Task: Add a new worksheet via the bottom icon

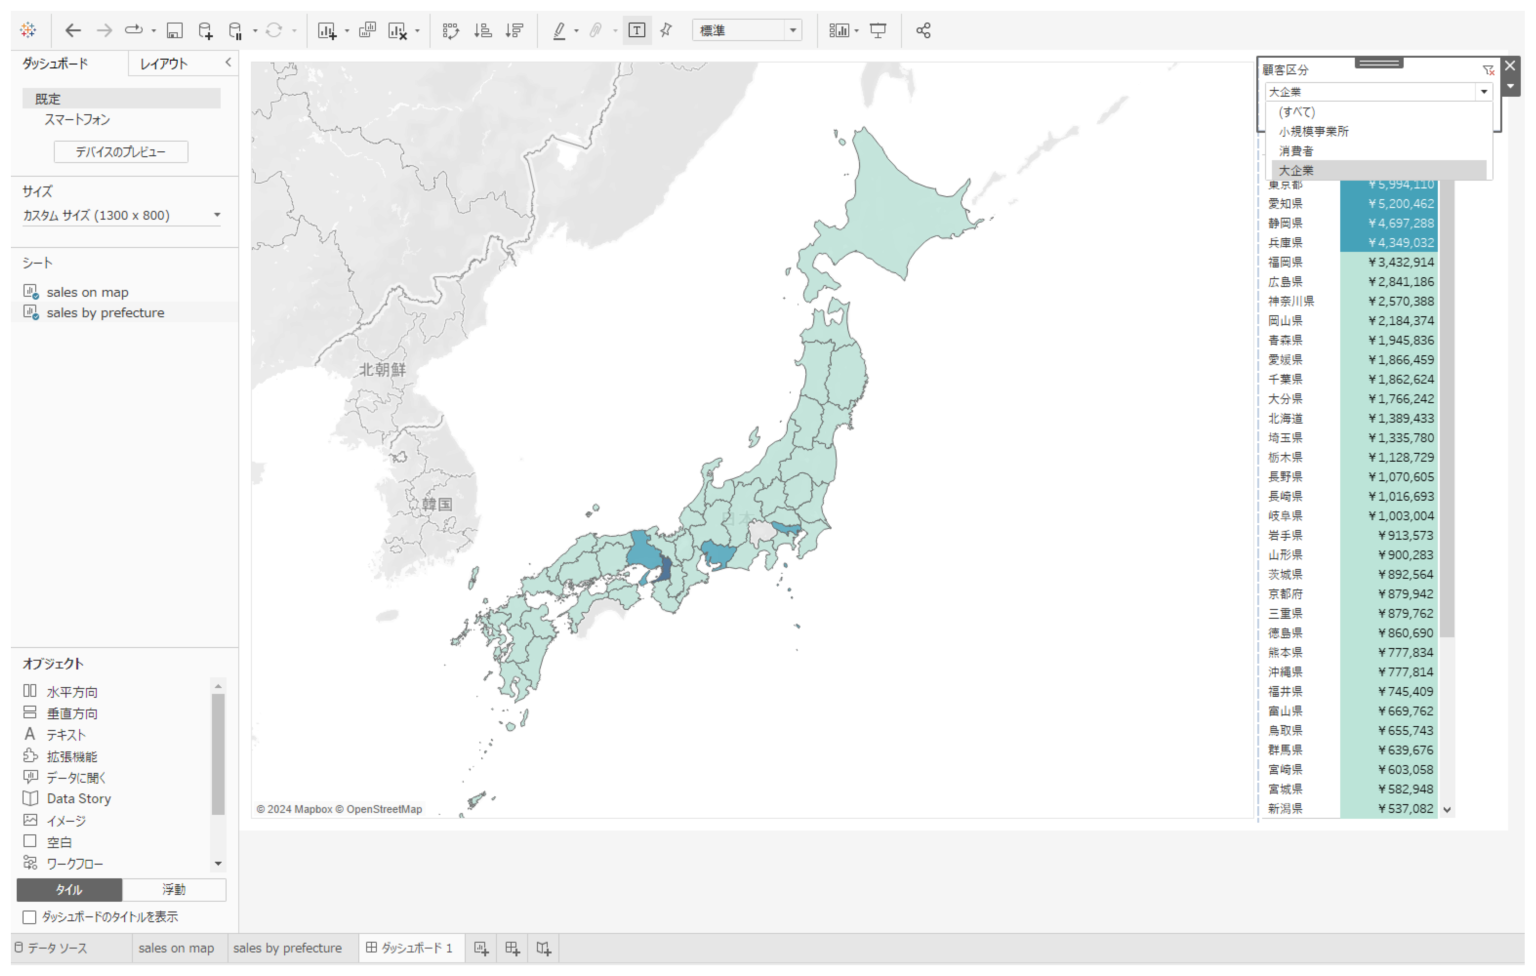Action: [x=481, y=948]
